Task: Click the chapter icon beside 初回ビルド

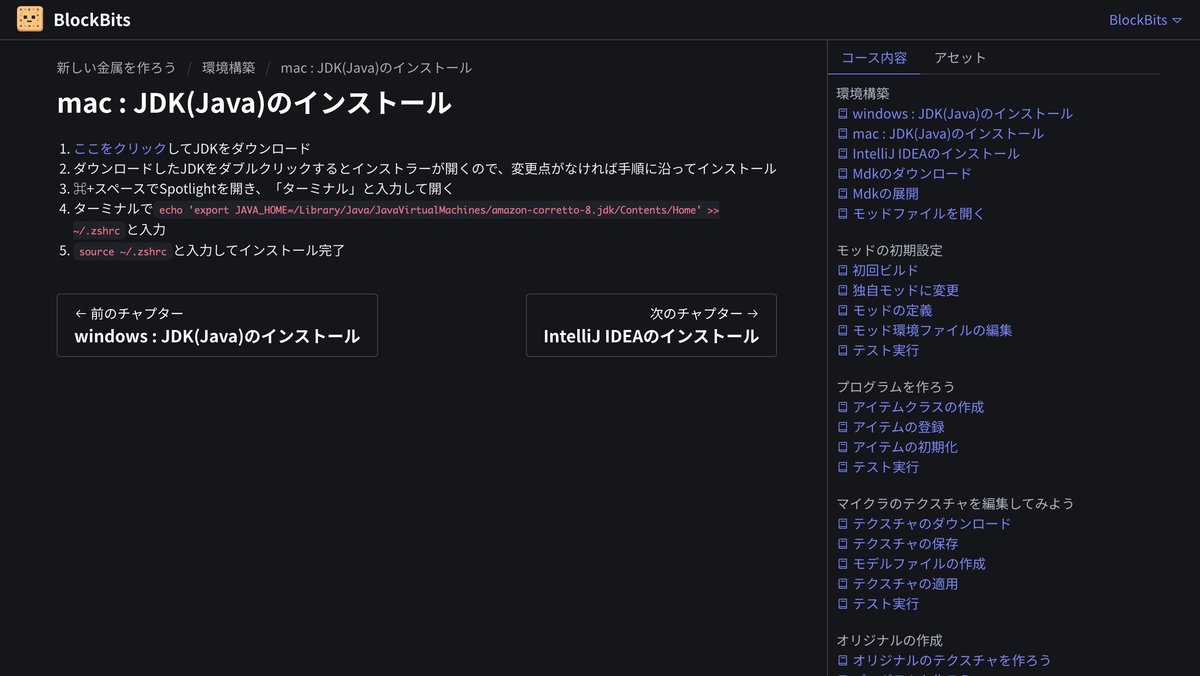Action: point(841,270)
